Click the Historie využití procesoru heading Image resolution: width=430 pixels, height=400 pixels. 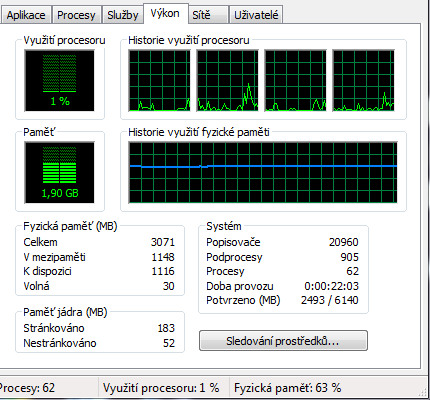pyautogui.click(x=189, y=40)
